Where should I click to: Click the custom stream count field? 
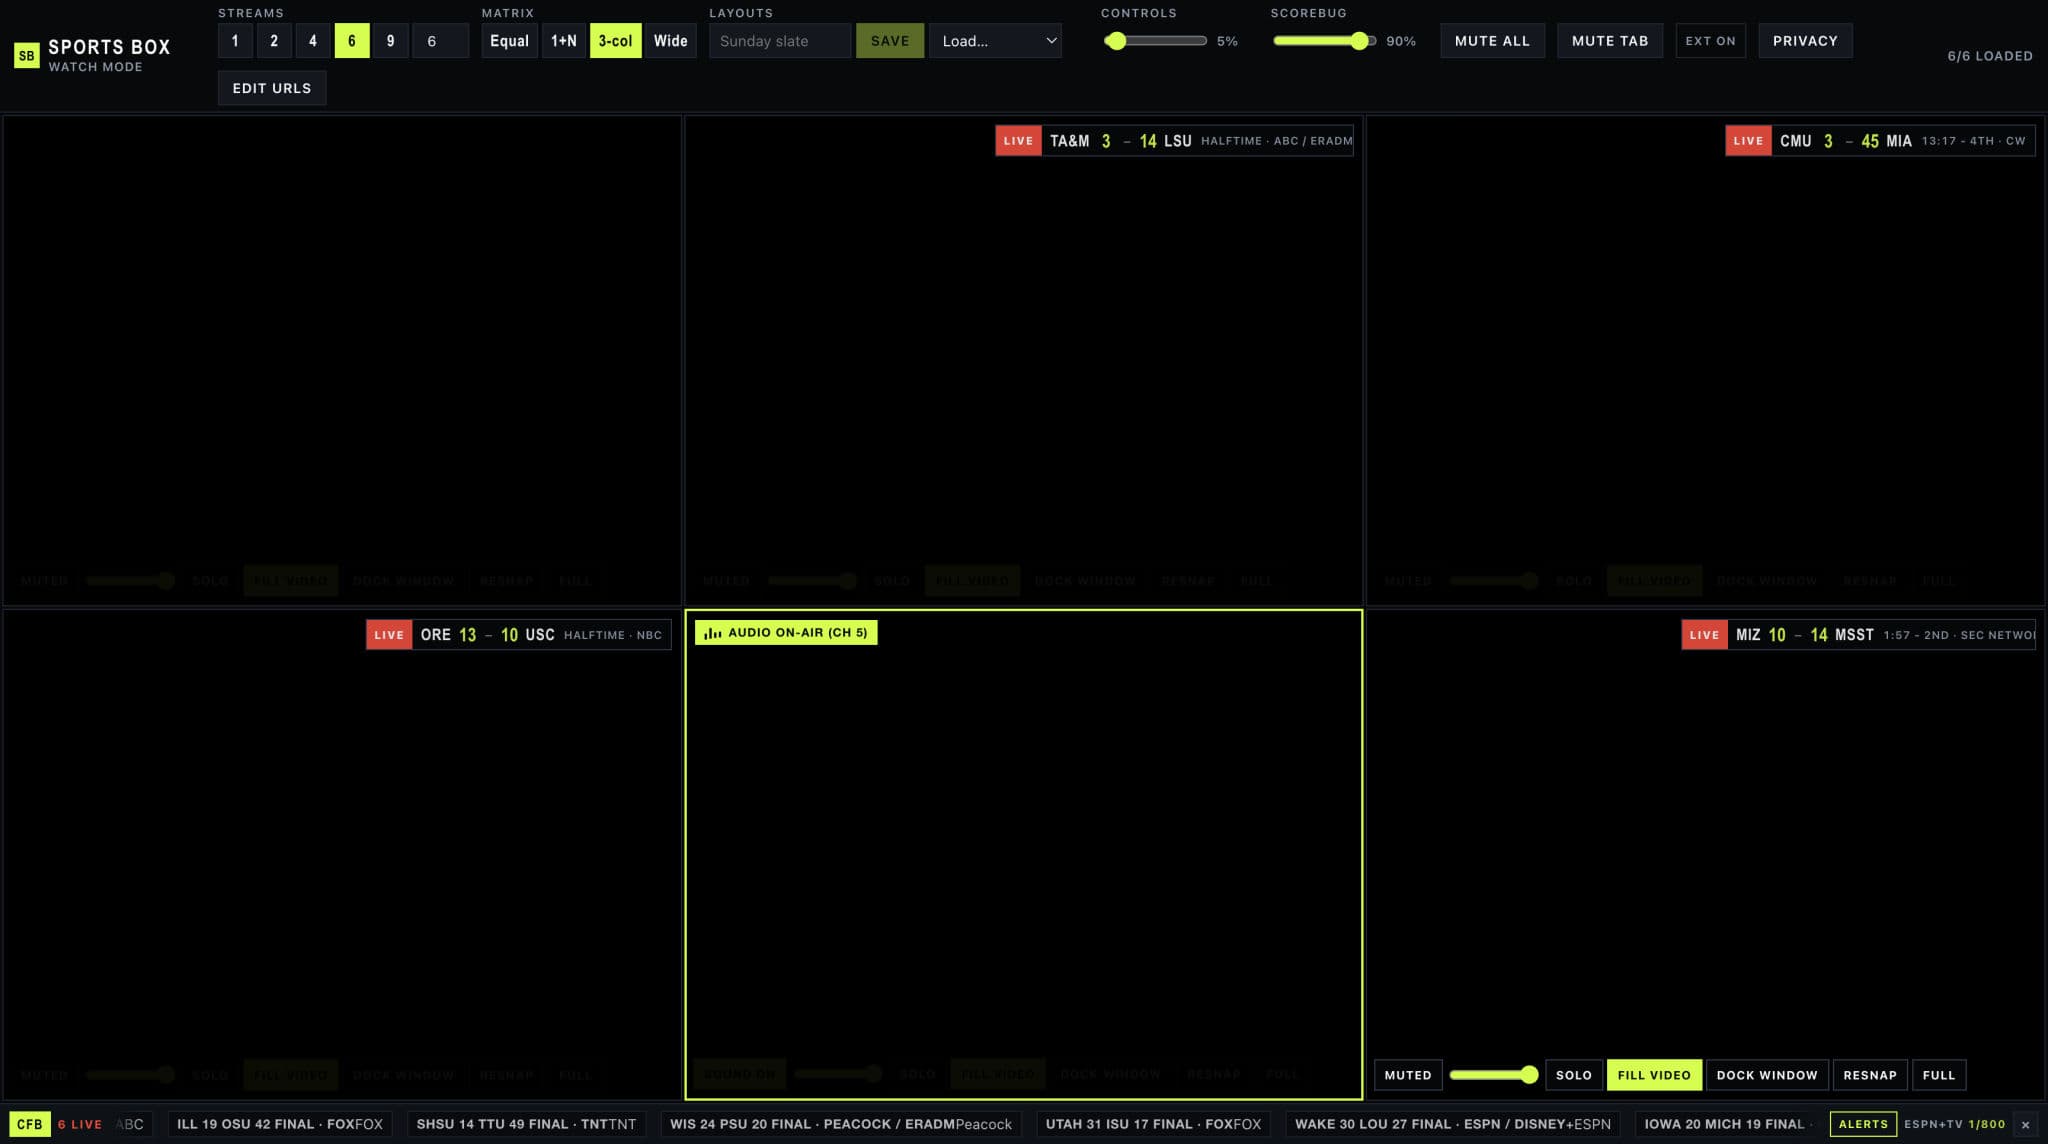coord(440,41)
